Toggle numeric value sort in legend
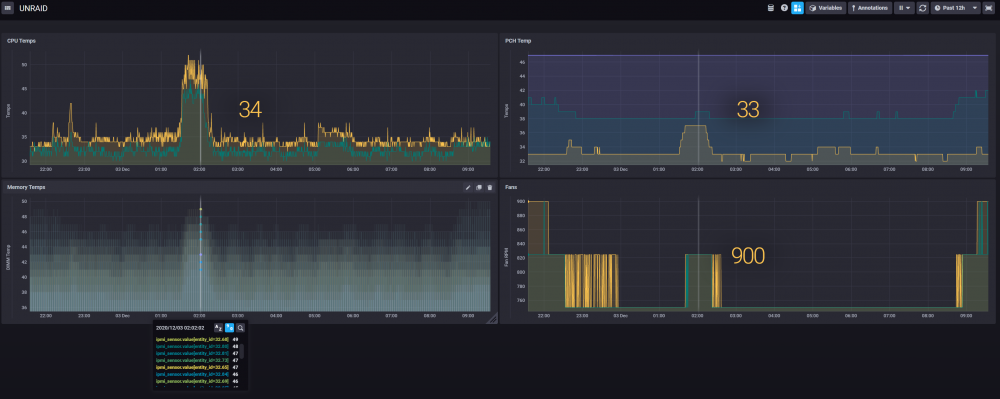 [x=229, y=328]
